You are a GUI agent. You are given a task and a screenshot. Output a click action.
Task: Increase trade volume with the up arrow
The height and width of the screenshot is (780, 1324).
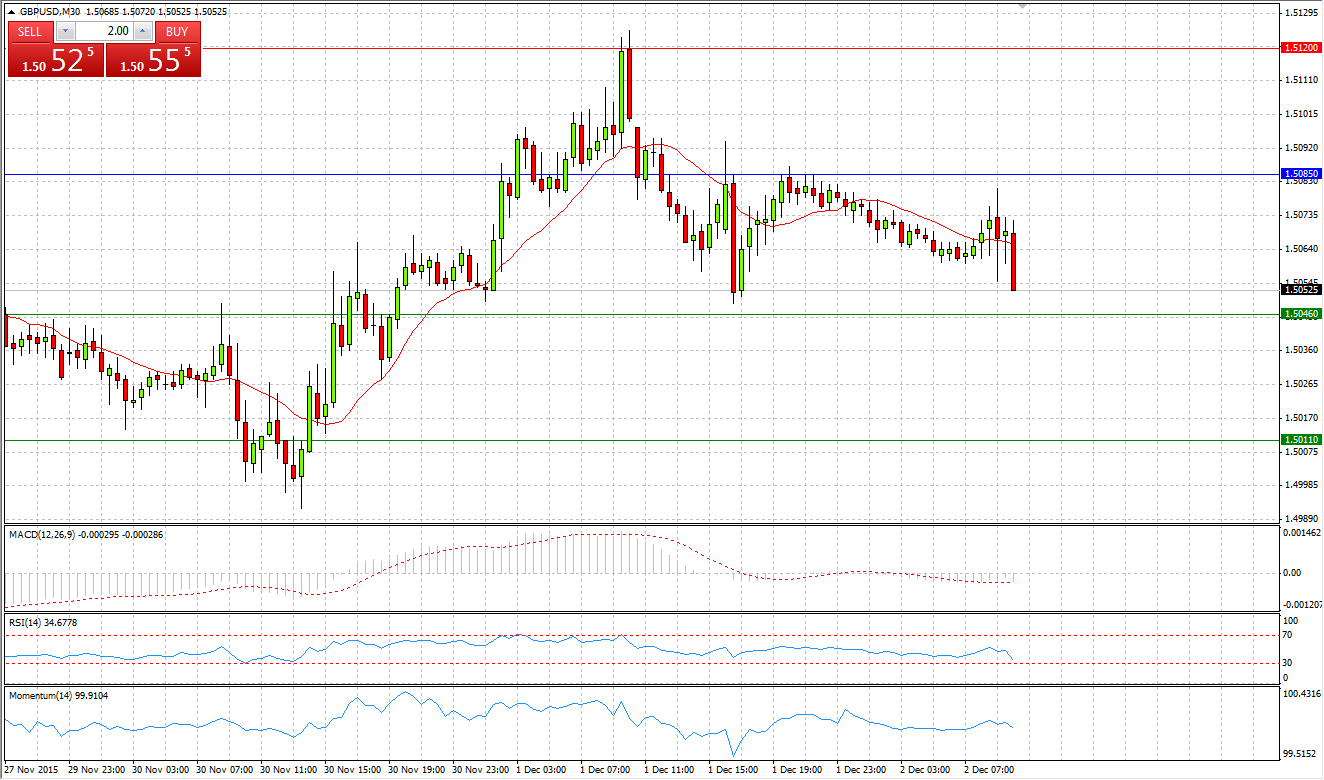(142, 31)
